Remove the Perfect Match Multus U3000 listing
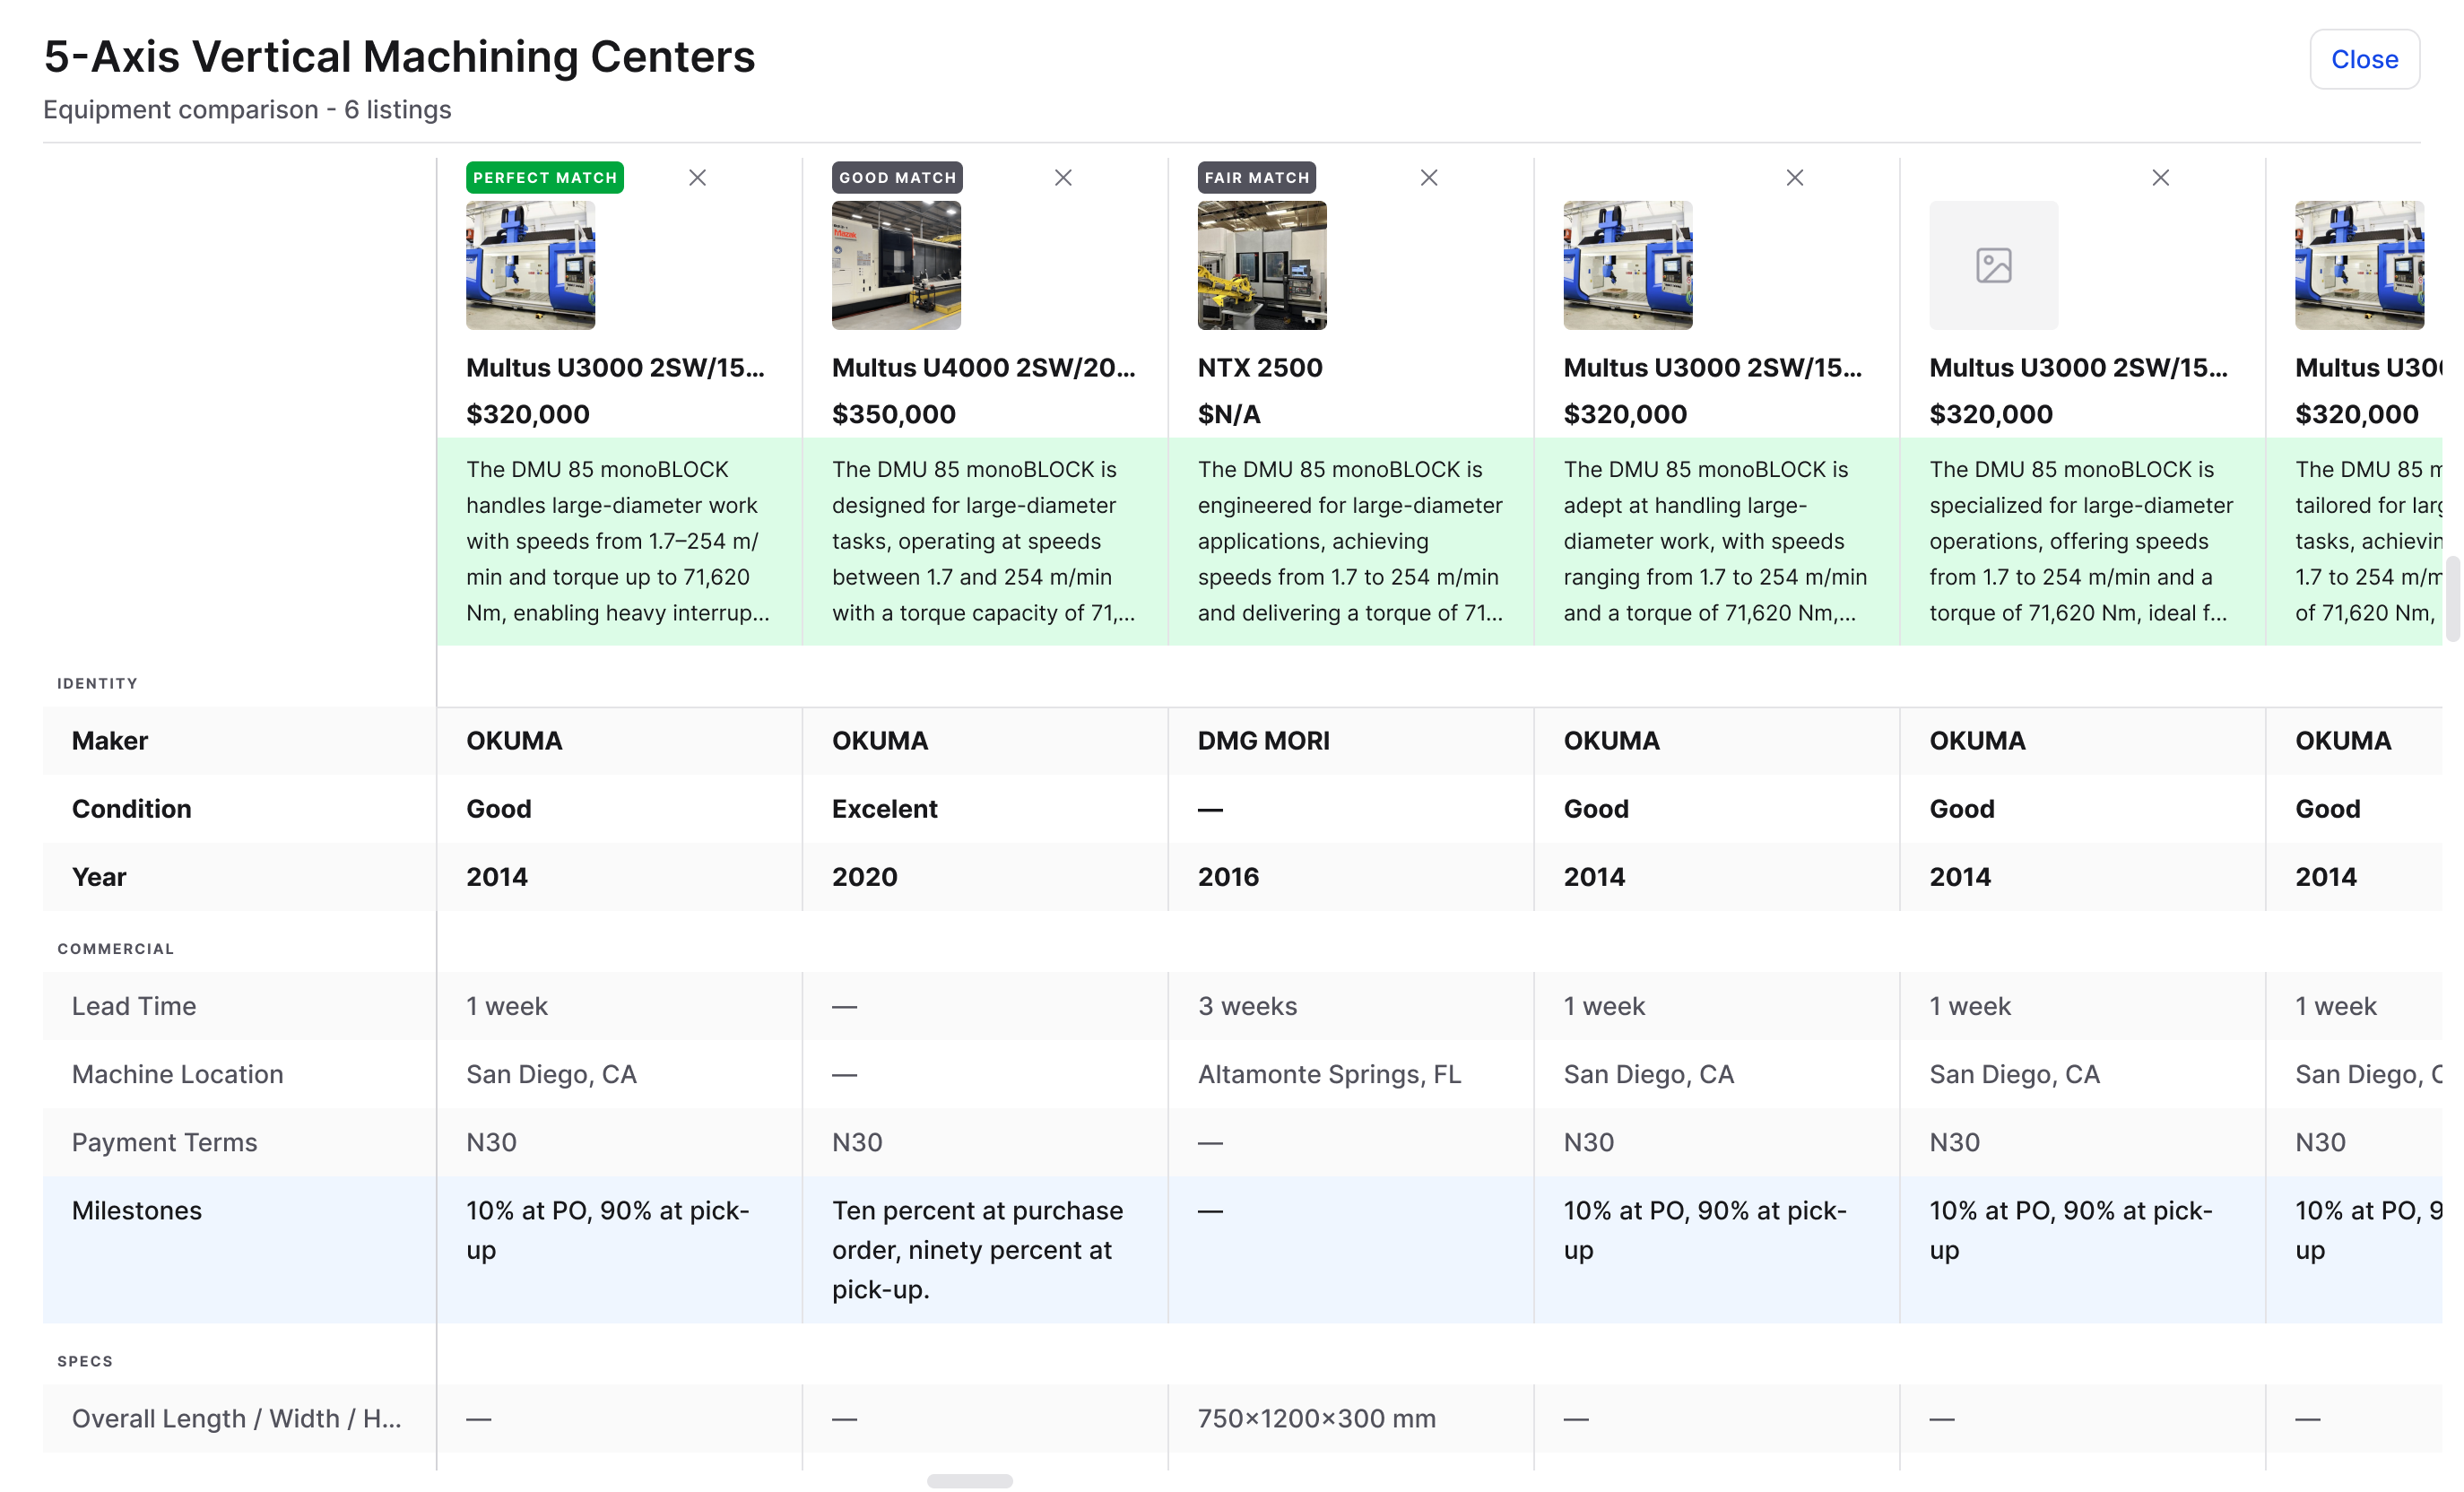Image resolution: width=2464 pixels, height=1492 pixels. click(697, 178)
